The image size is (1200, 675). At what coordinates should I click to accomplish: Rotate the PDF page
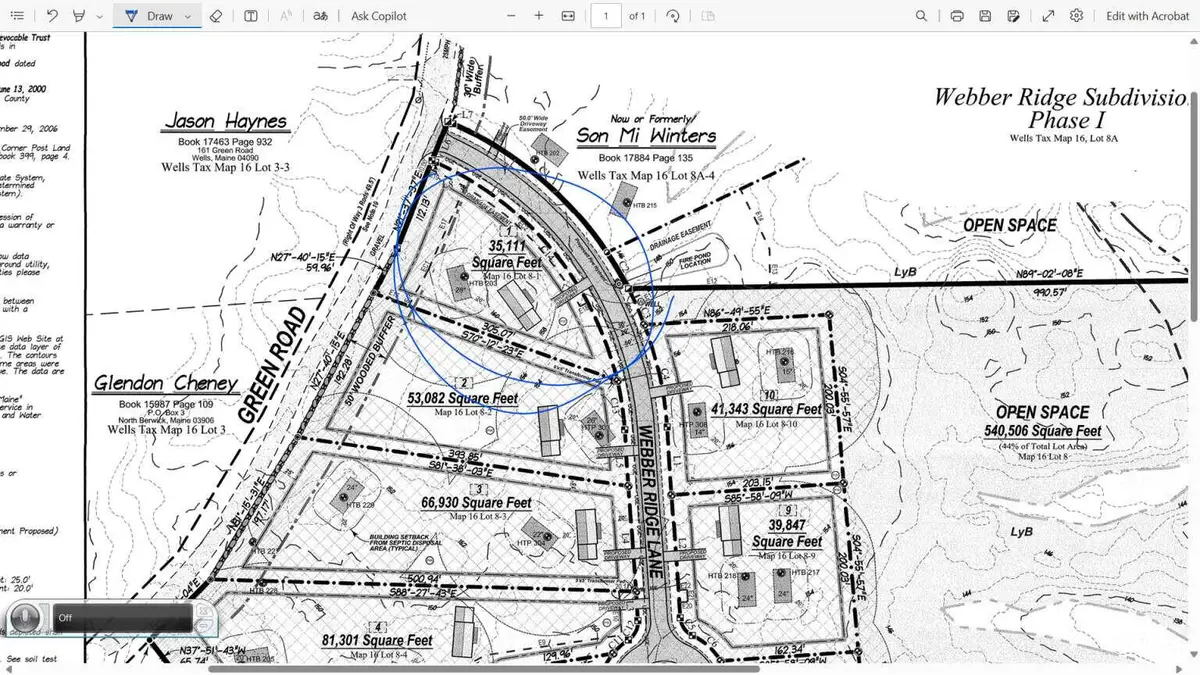[673, 16]
